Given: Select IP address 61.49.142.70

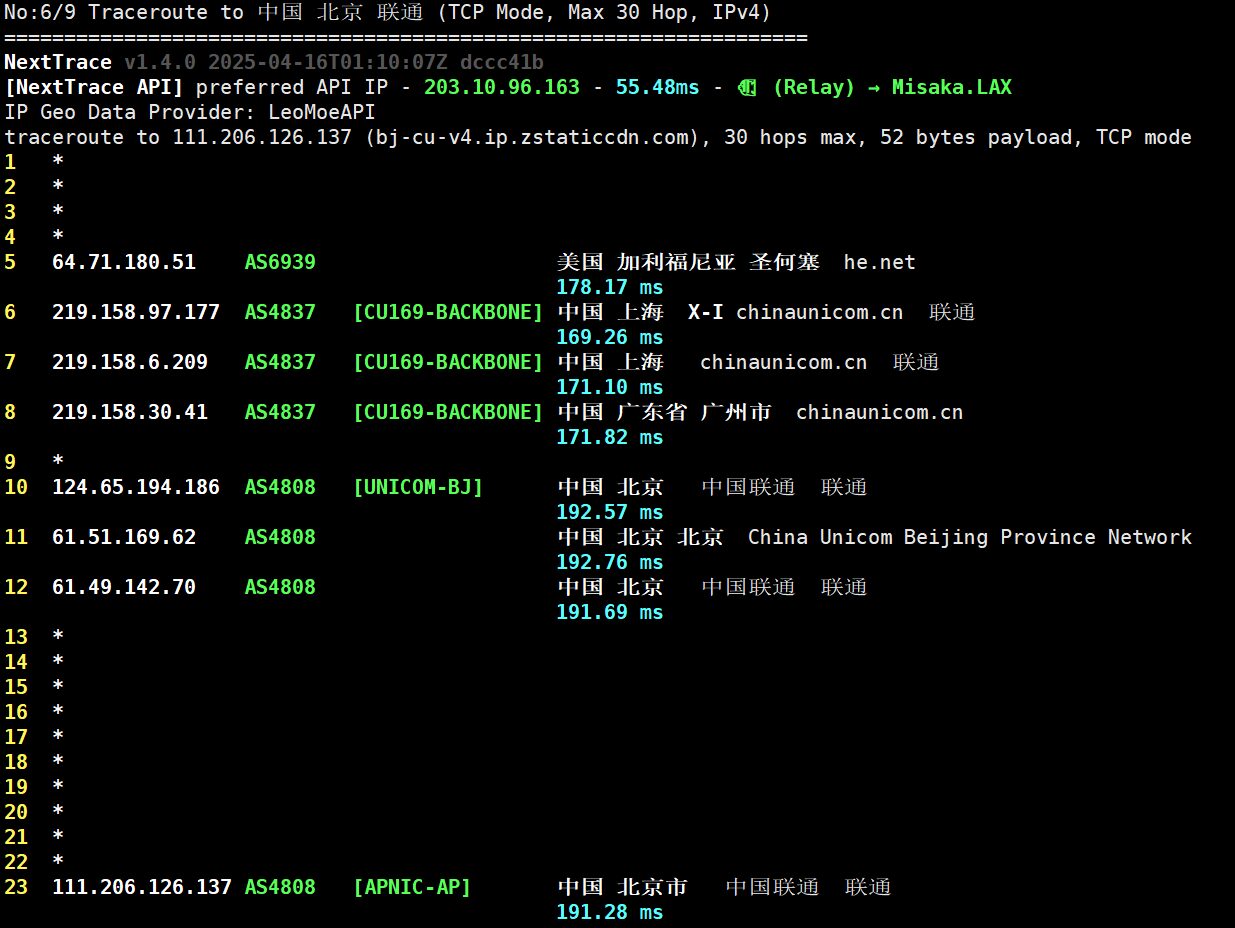Looking at the screenshot, I should coord(124,587).
